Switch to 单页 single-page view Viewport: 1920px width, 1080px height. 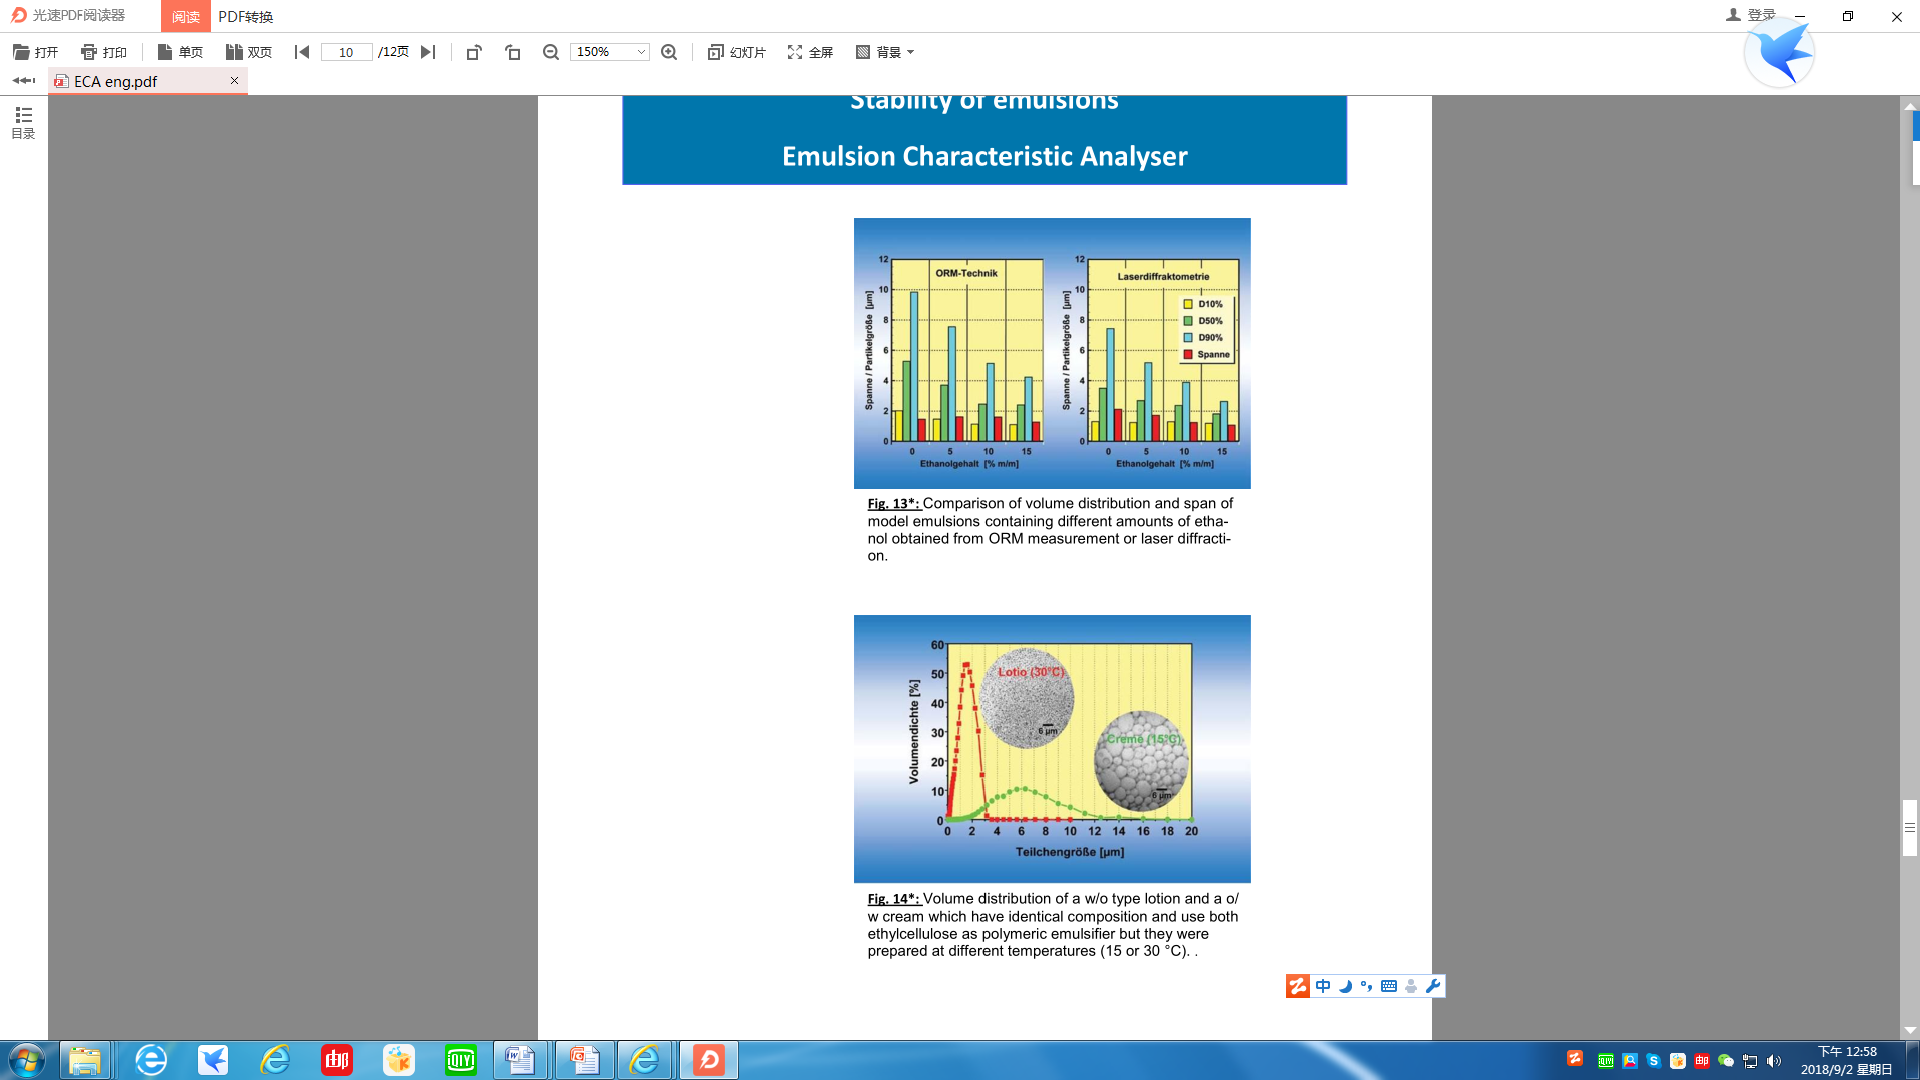click(180, 52)
